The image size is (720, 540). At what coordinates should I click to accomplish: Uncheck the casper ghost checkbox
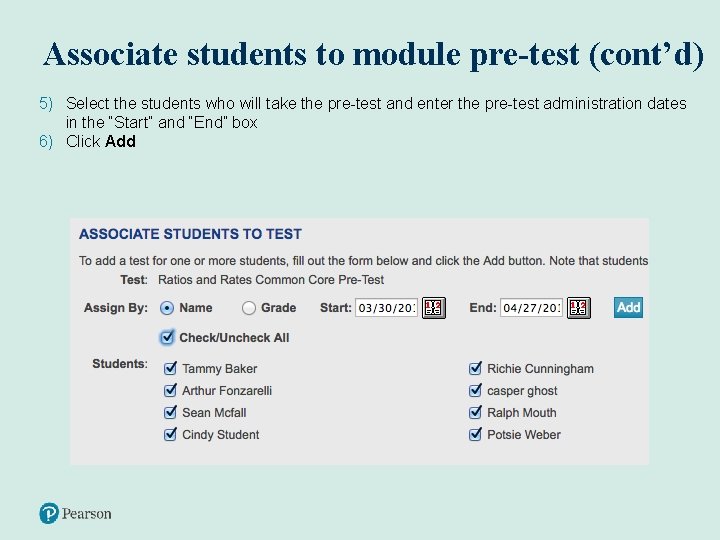coord(477,390)
